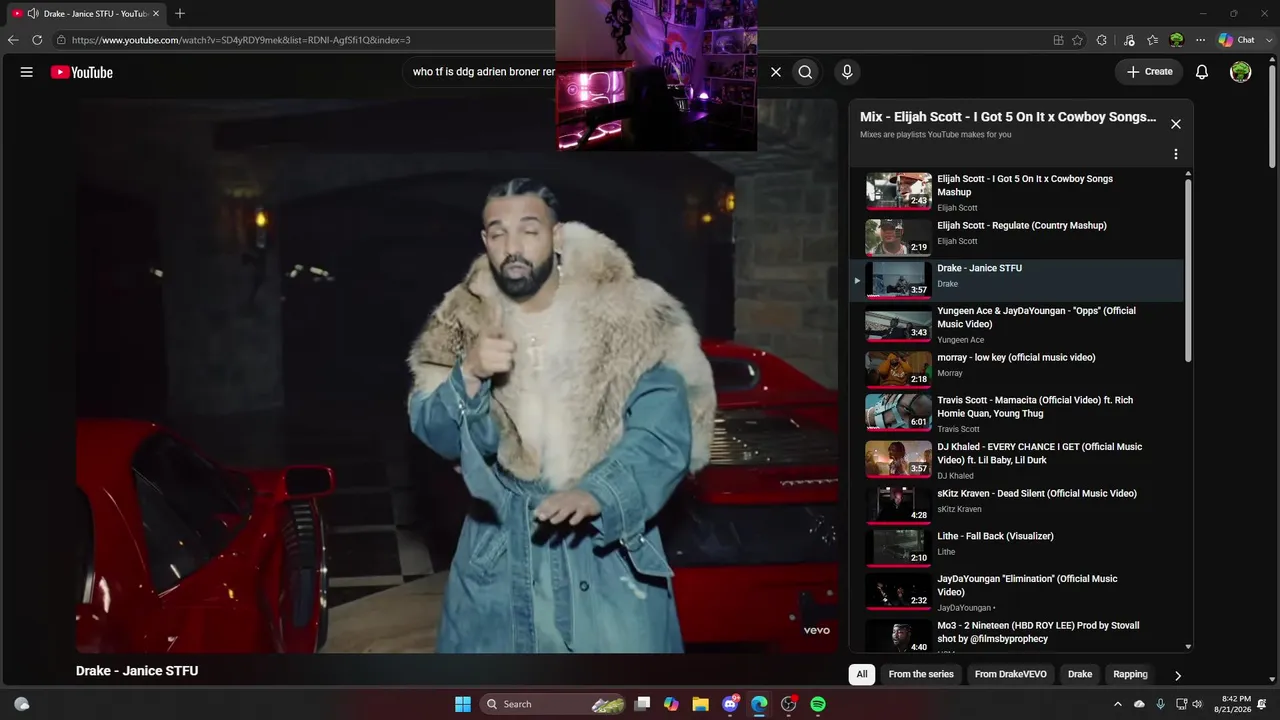This screenshot has height=720, width=1280.
Task: Click the microphone tray icon
Action: (x=1160, y=704)
